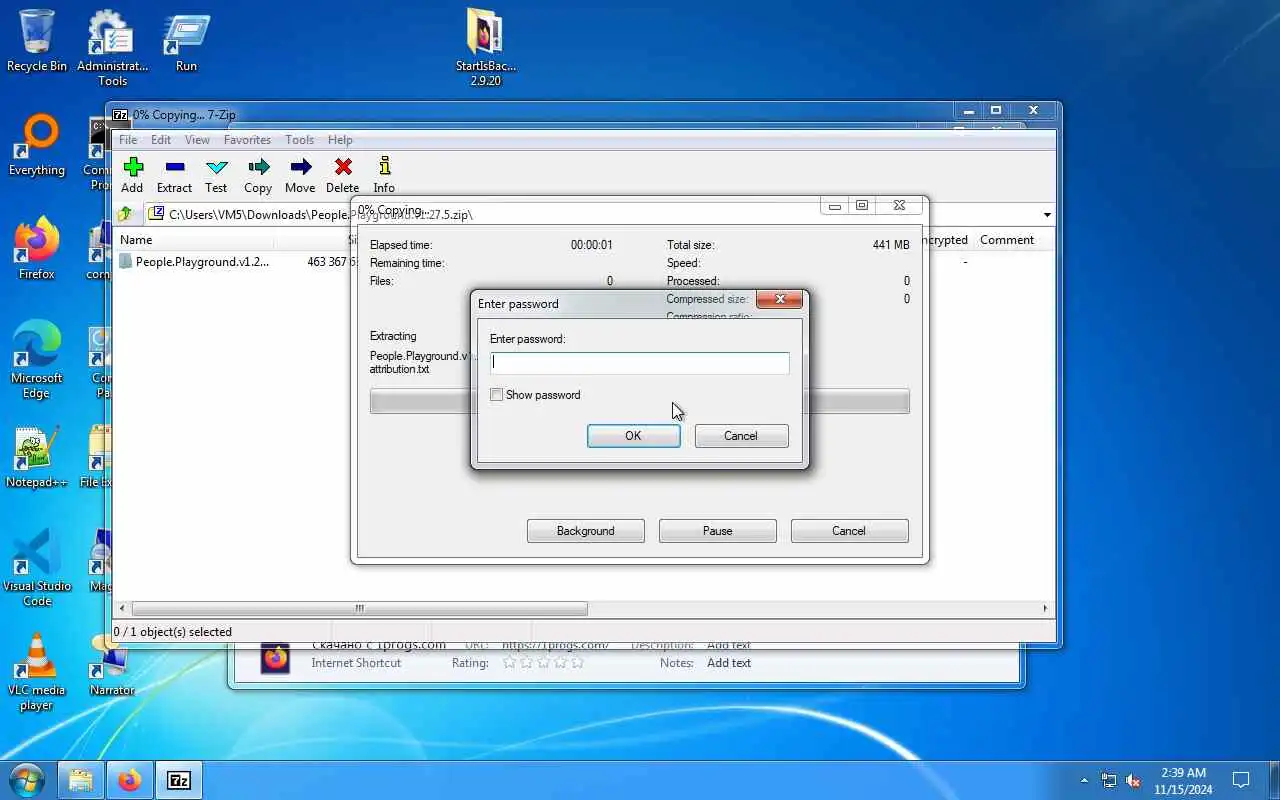Open the Favorites menu in 7-Zip
The height and width of the screenshot is (800, 1280).
pos(247,140)
